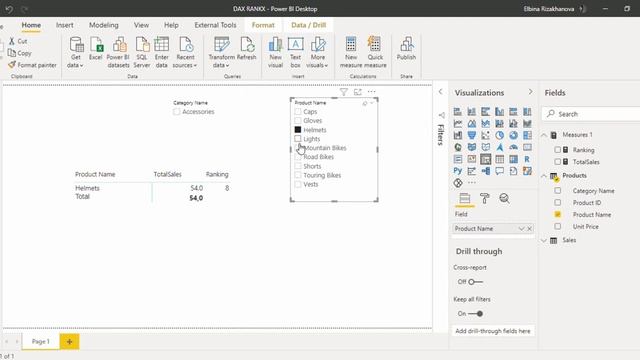Create a New measure
The width and height of the screenshot is (640, 360).
351,52
